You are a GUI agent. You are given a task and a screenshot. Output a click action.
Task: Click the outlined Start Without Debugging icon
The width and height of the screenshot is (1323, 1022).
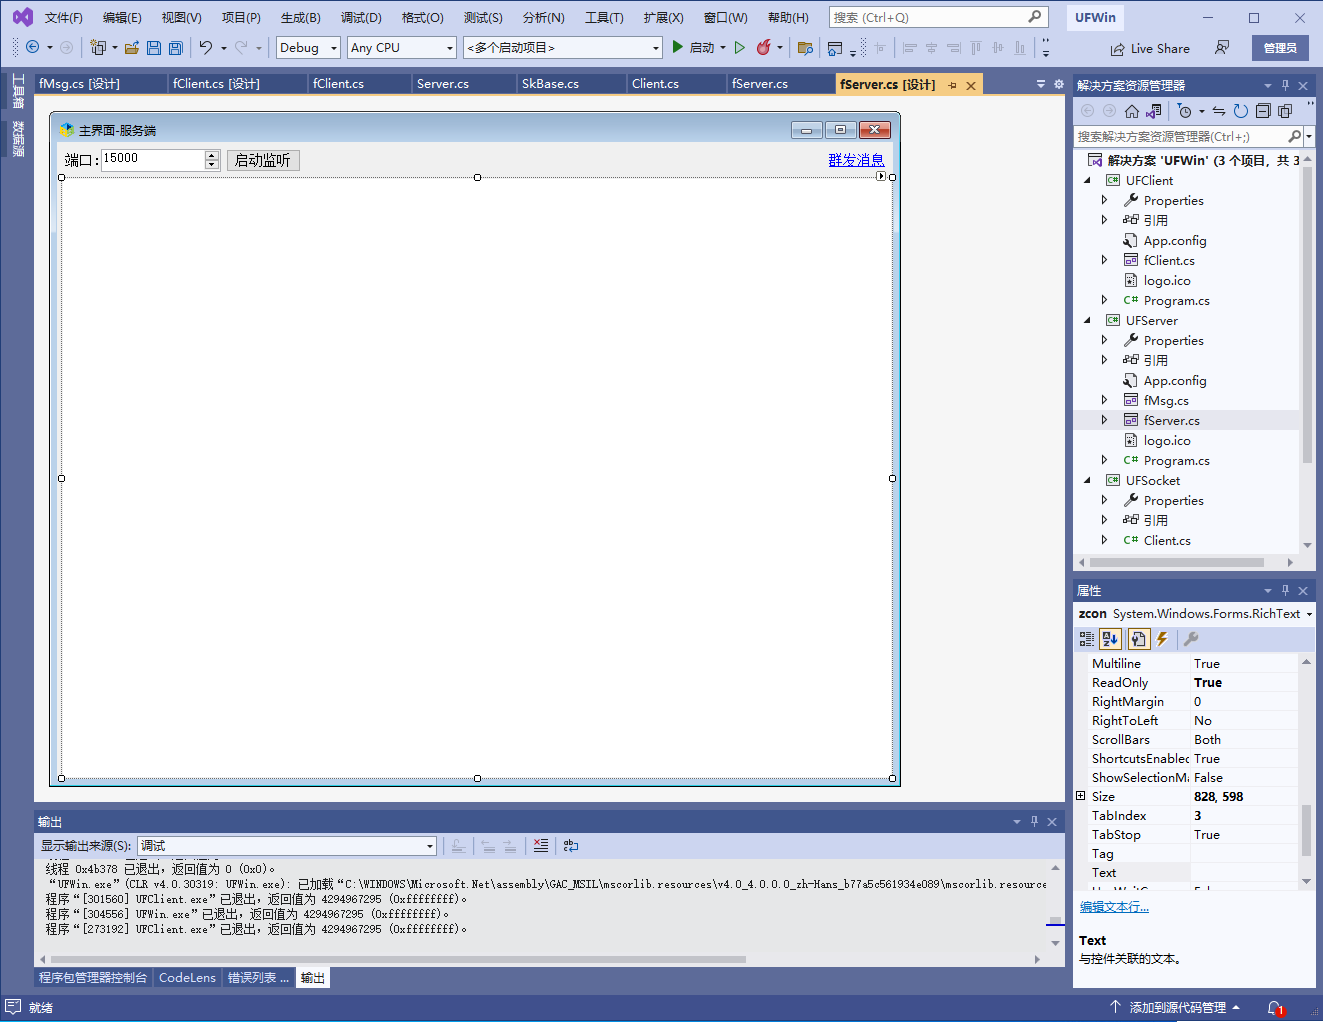click(x=740, y=47)
